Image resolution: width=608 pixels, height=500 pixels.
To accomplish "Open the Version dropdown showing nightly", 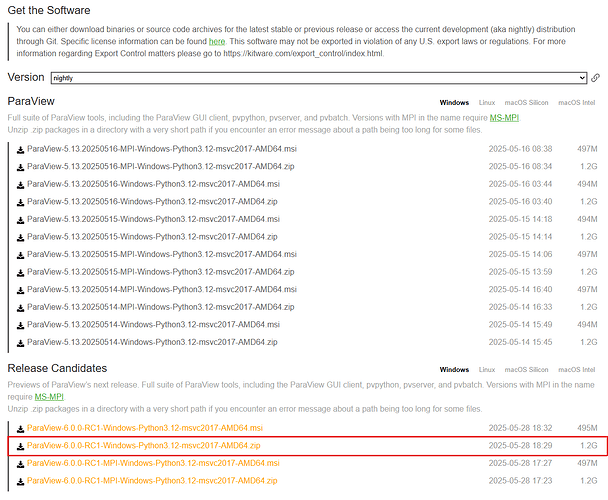I will click(x=318, y=78).
